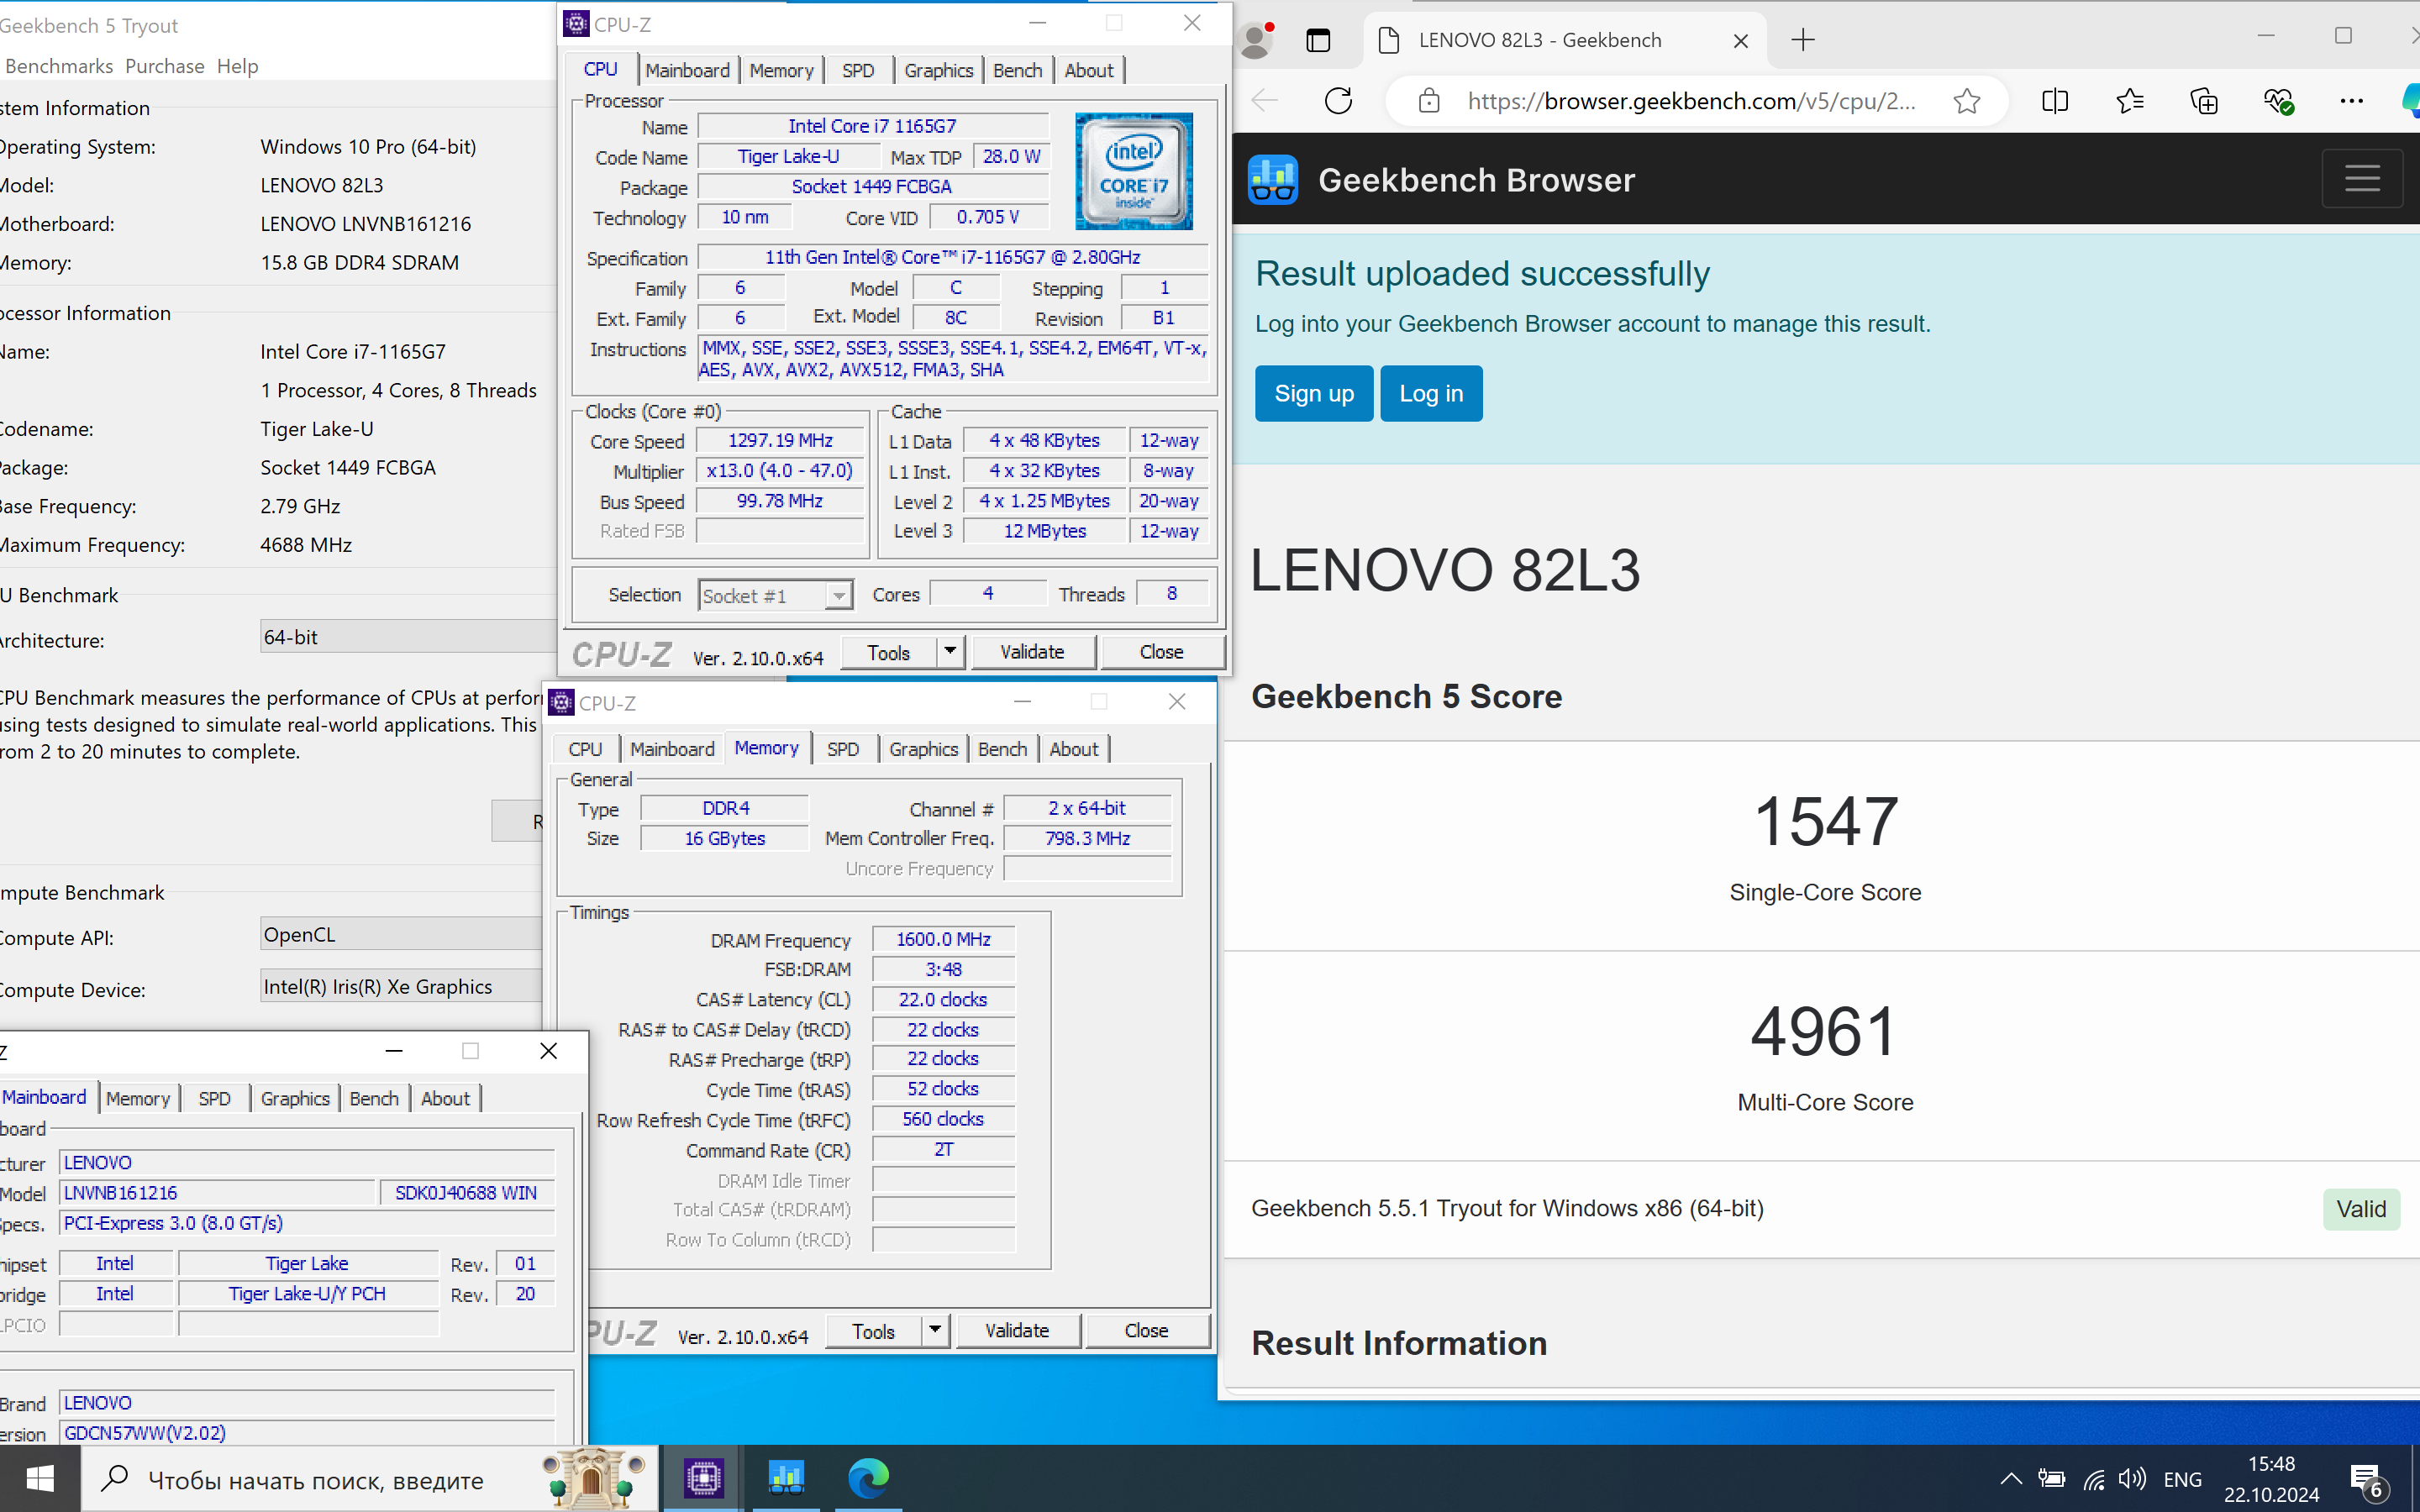Click the browser refresh icon
The width and height of the screenshot is (2420, 1512).
(1338, 101)
